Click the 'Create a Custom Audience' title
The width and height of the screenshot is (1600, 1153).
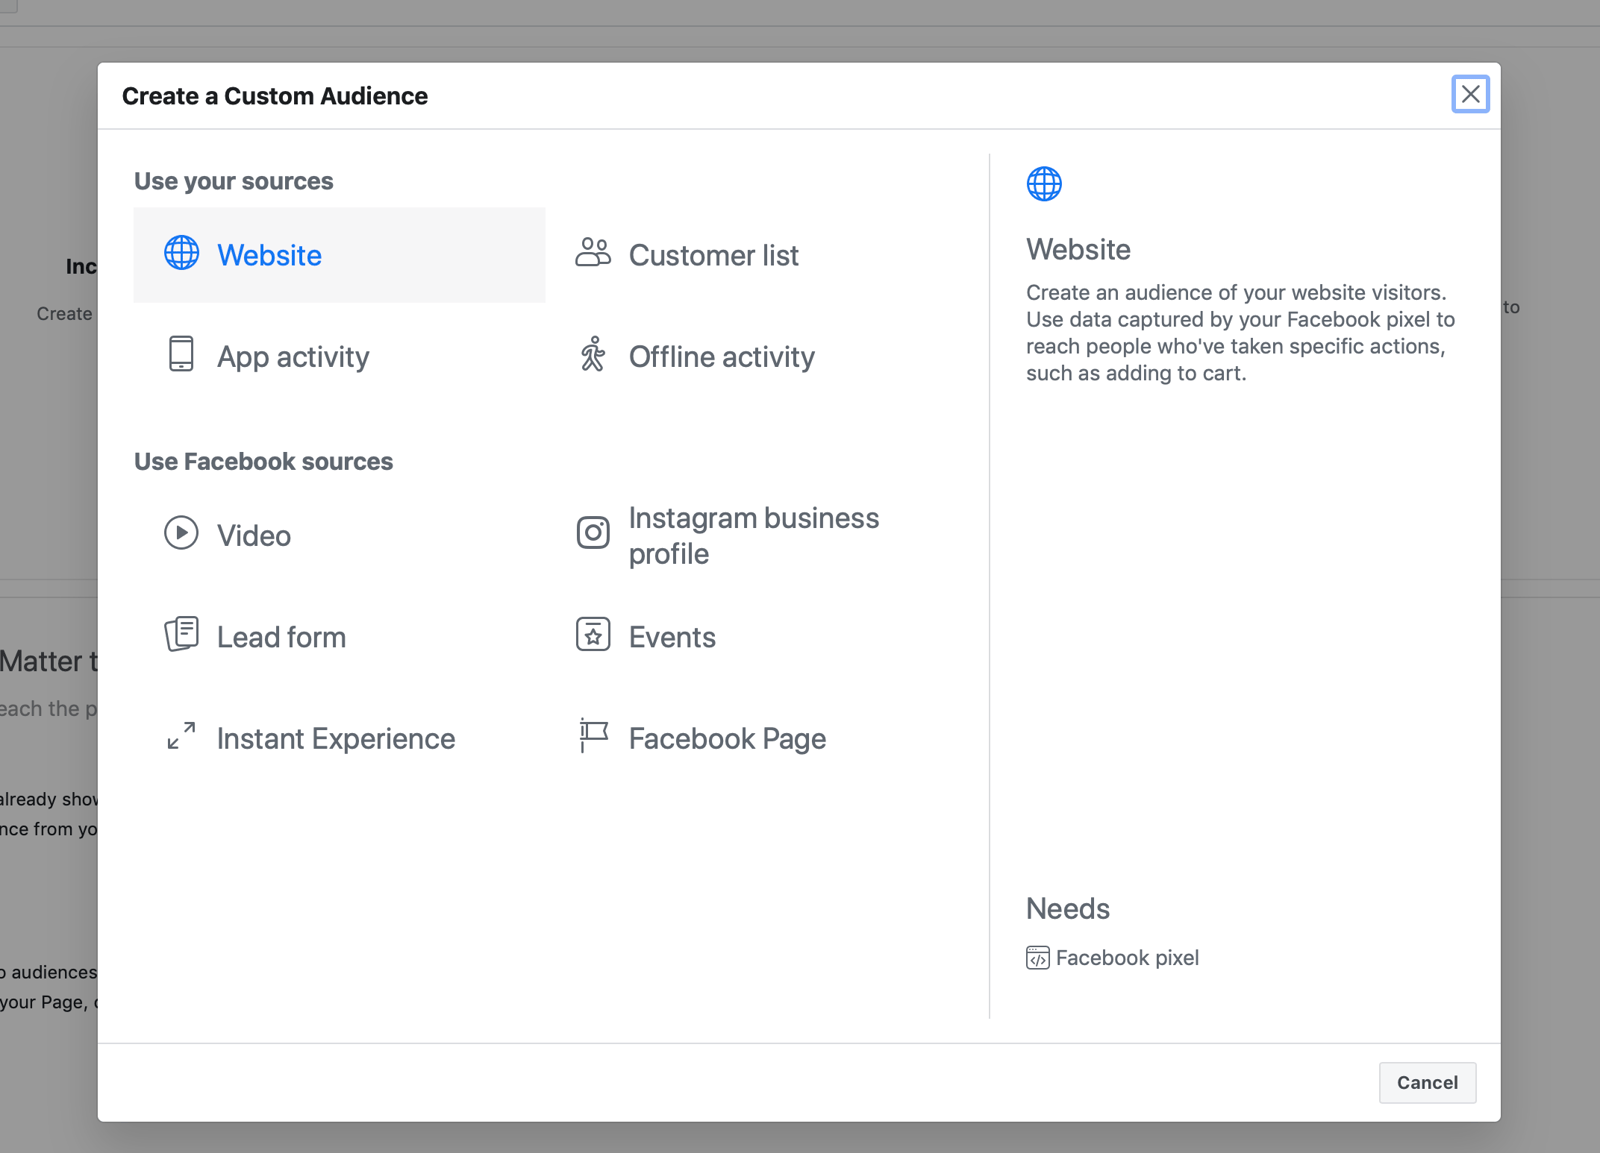[275, 96]
